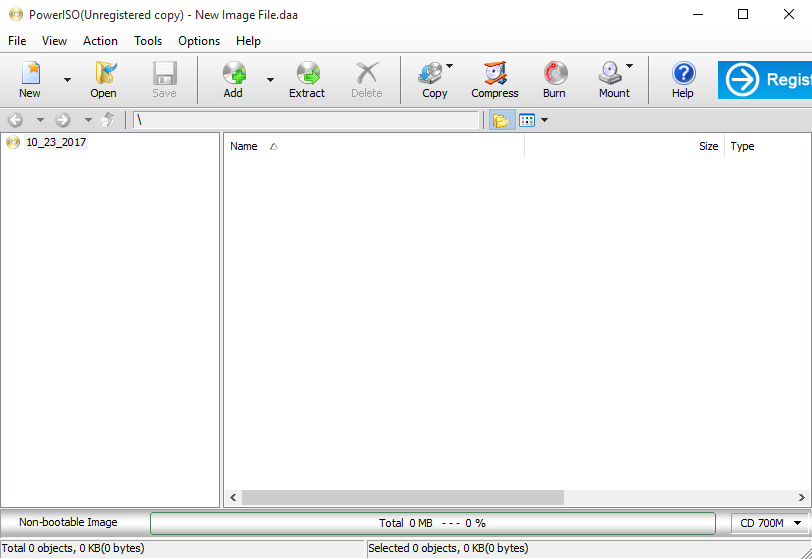812x559 pixels.
Task: Open the Action menu
Action: (100, 41)
